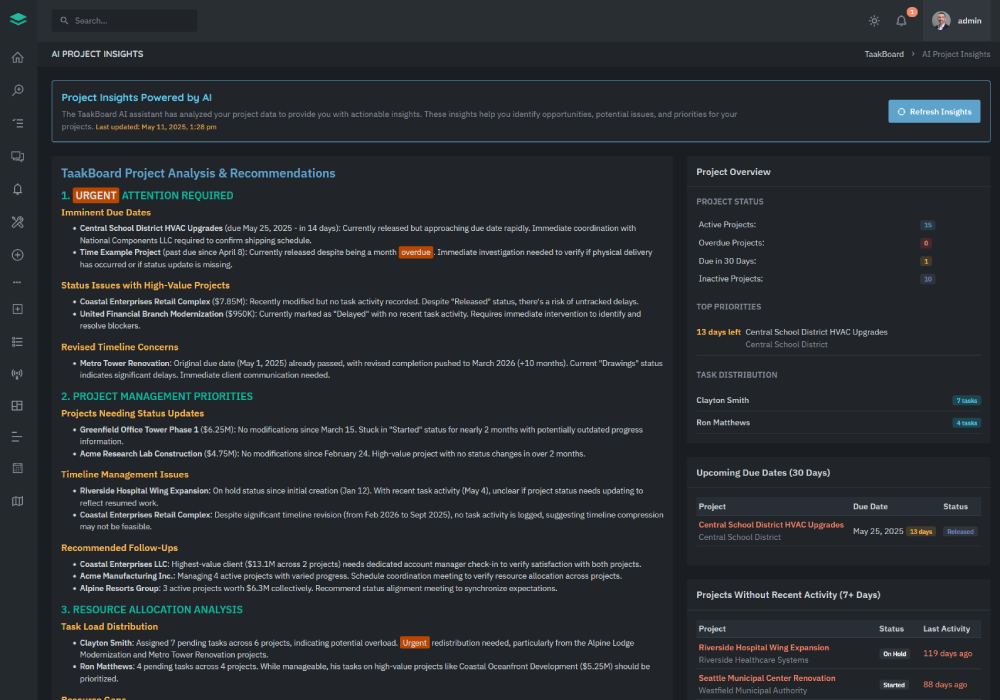Click the orange 13 days badge

921,532
